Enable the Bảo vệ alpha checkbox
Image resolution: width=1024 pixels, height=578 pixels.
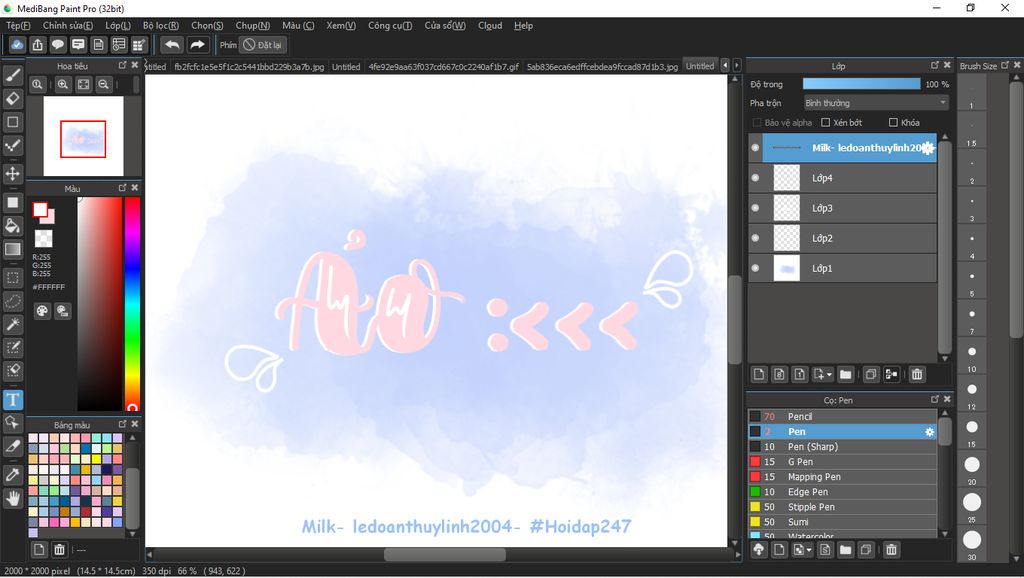click(x=757, y=123)
